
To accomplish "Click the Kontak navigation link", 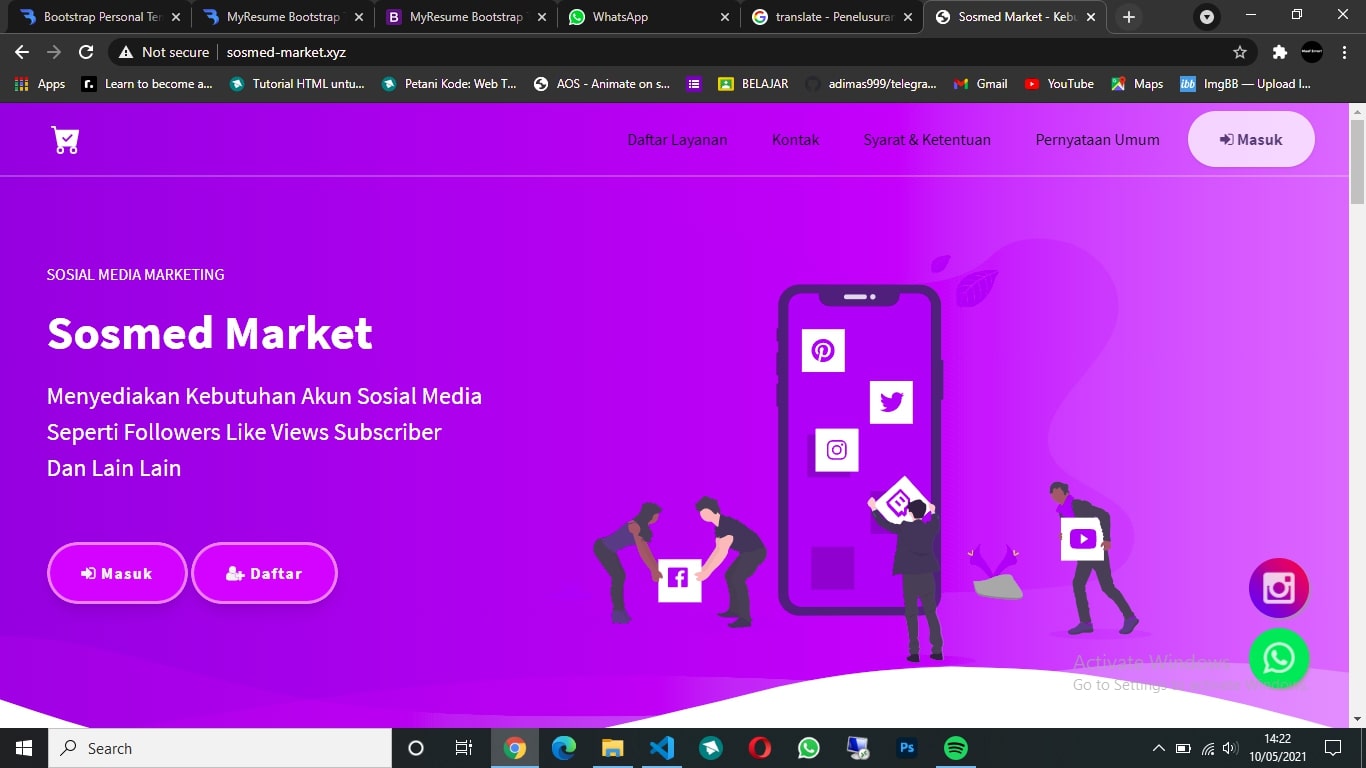I will tap(795, 140).
